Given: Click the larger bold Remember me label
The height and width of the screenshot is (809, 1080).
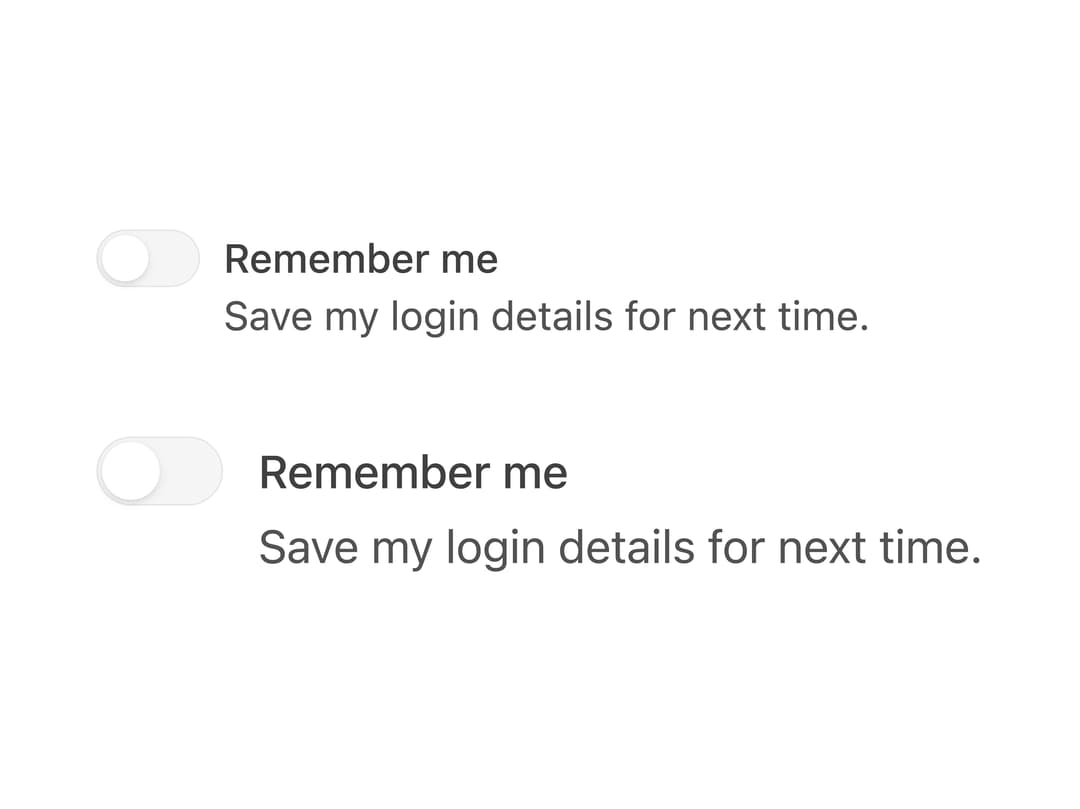Looking at the screenshot, I should coord(413,473).
